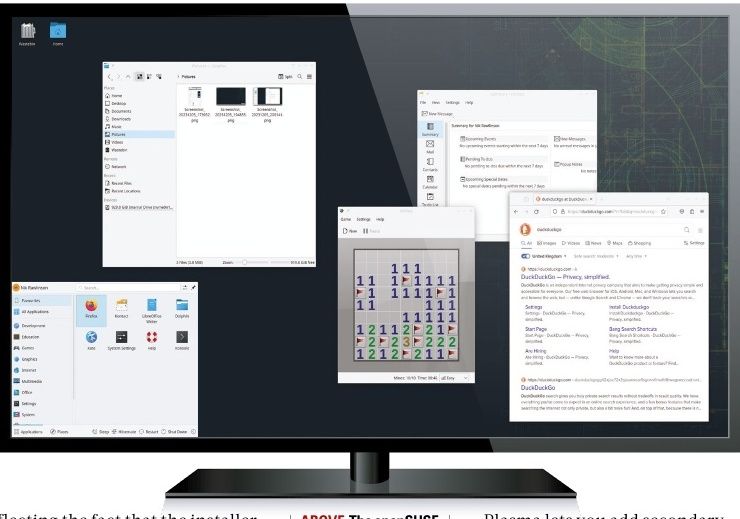Click New Message in Kontact toolbar
This screenshot has height=519, width=740.
[x=437, y=114]
